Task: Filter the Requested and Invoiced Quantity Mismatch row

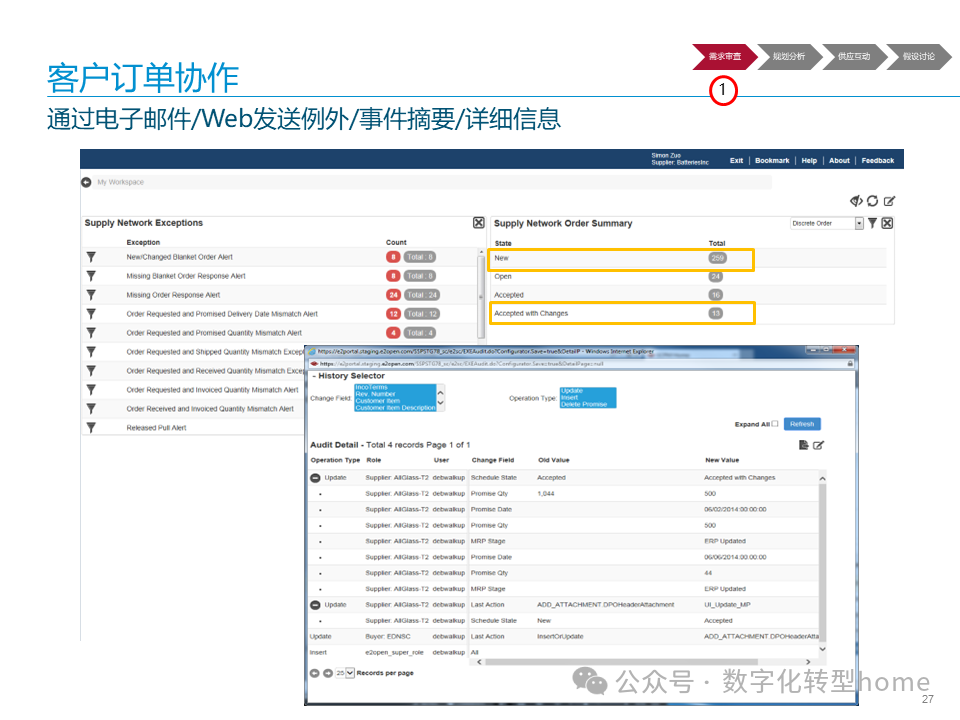Action: 91,390
